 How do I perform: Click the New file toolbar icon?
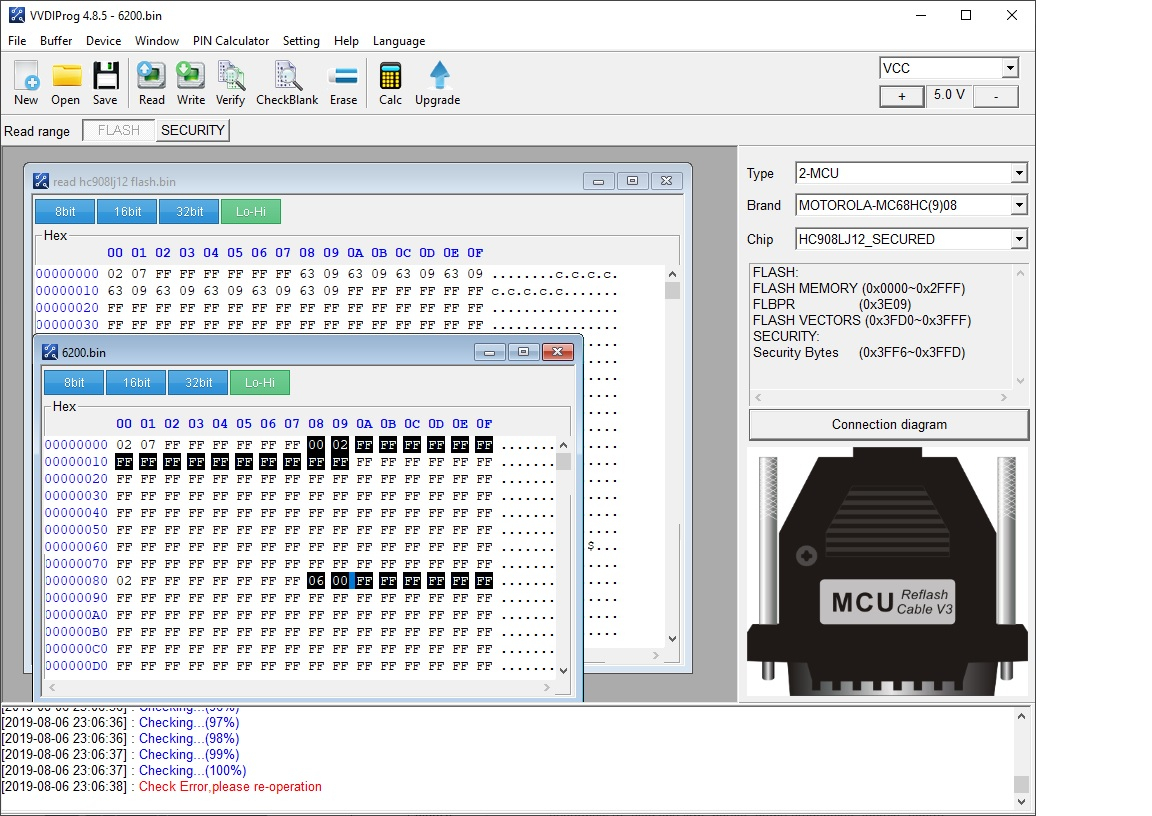26,77
